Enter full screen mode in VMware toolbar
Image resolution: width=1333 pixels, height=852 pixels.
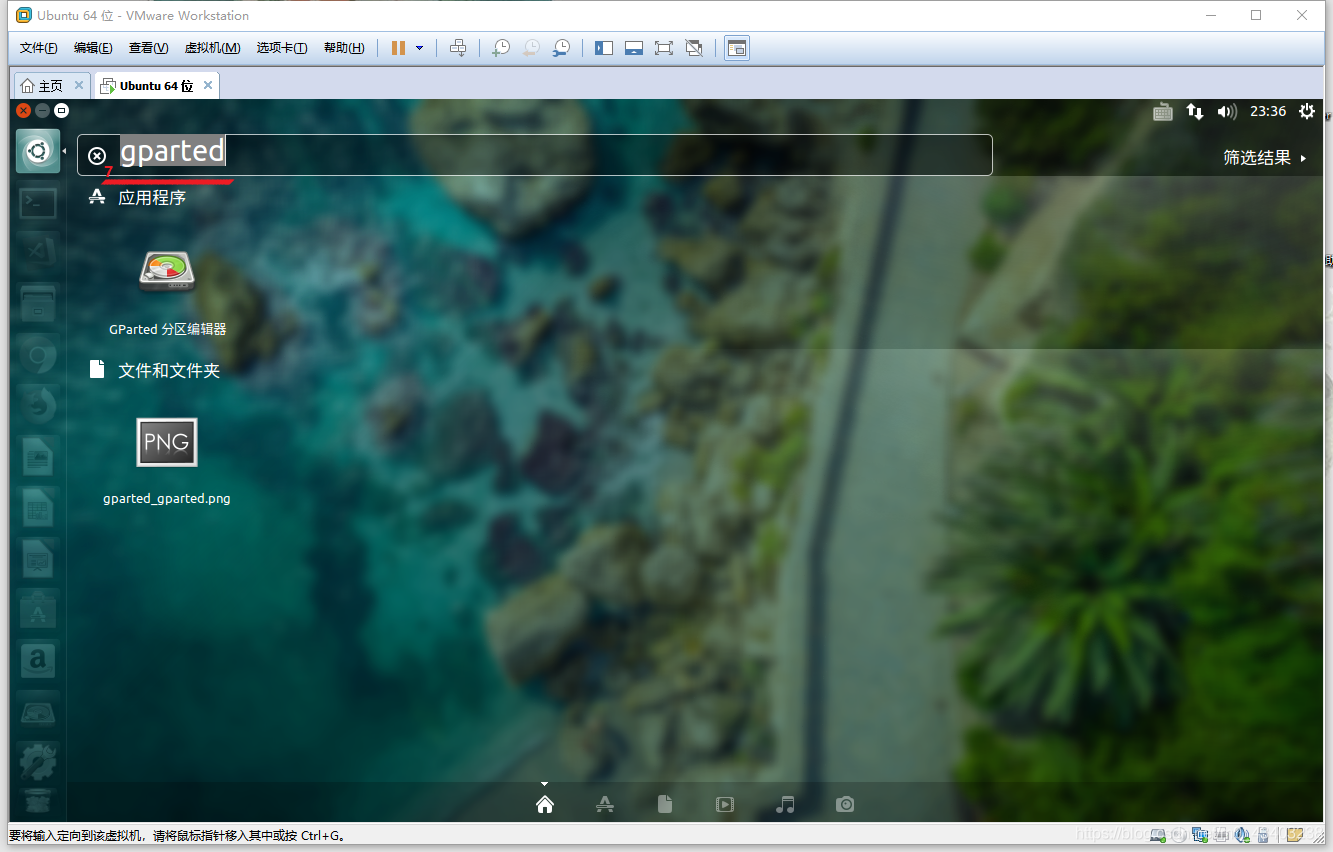point(663,48)
